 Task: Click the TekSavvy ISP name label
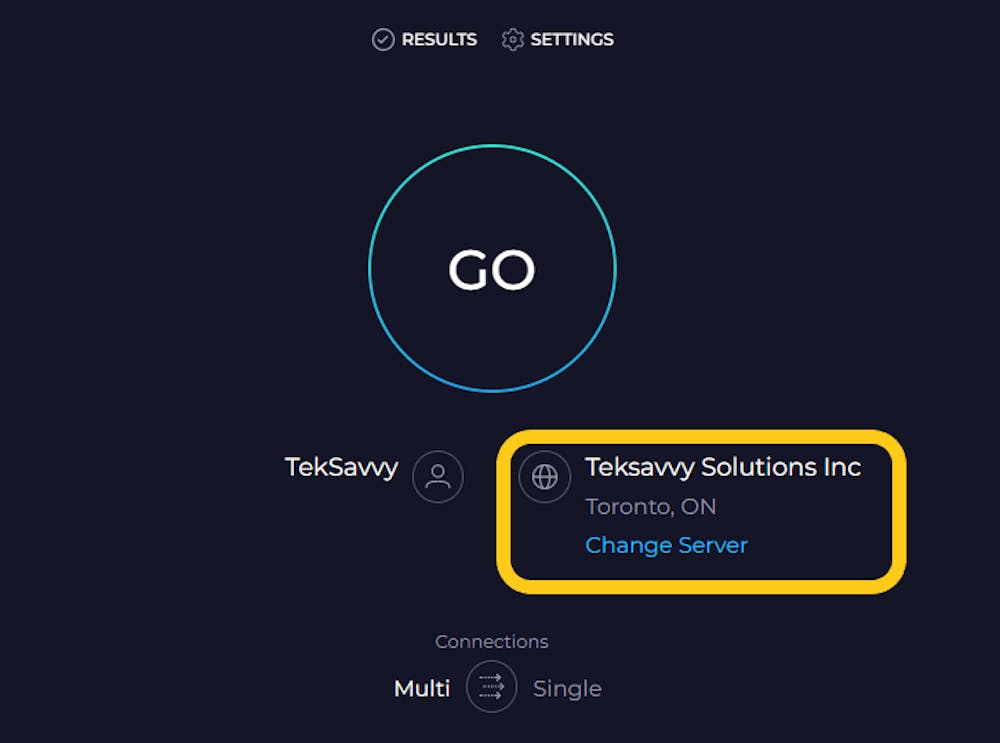point(341,467)
